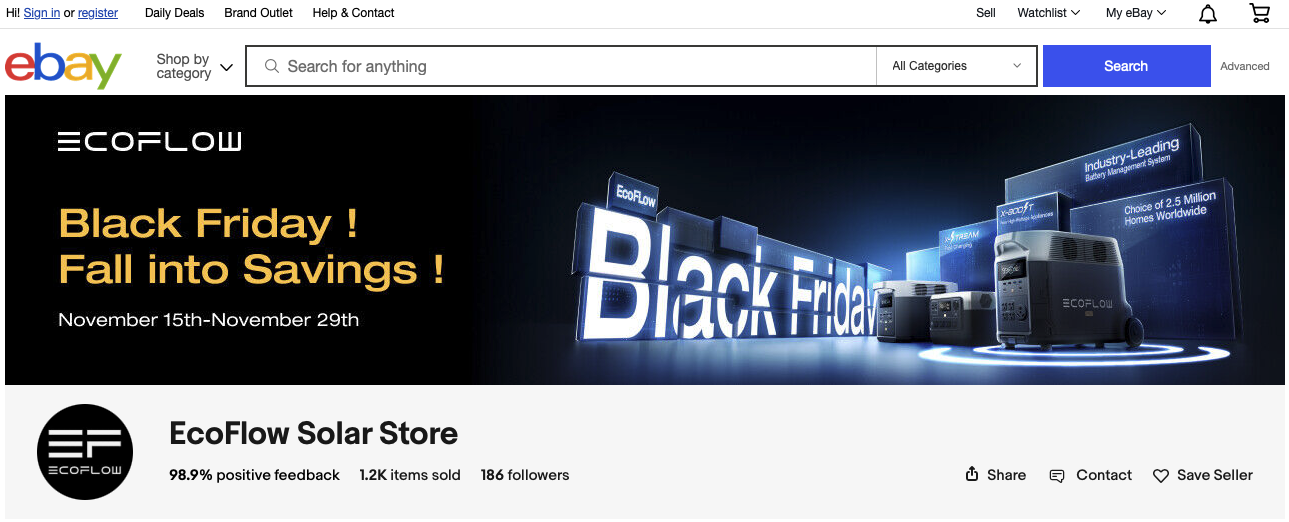The width and height of the screenshot is (1289, 522).
Task: Click the Sign in link
Action: pyautogui.click(x=42, y=13)
